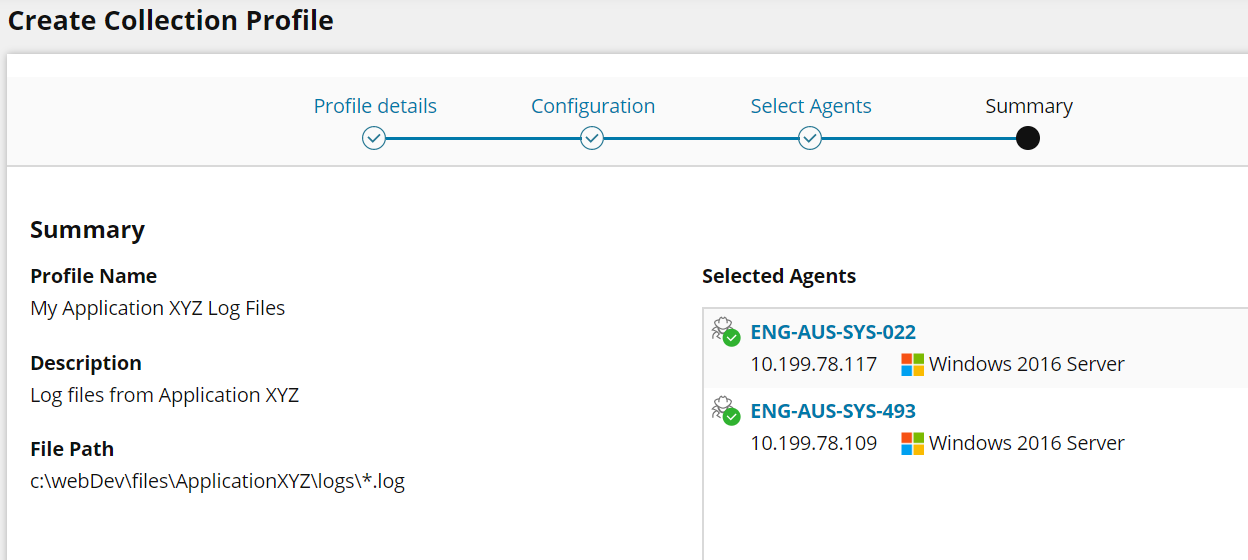Click IP address 10.199.78.109

click(x=814, y=444)
